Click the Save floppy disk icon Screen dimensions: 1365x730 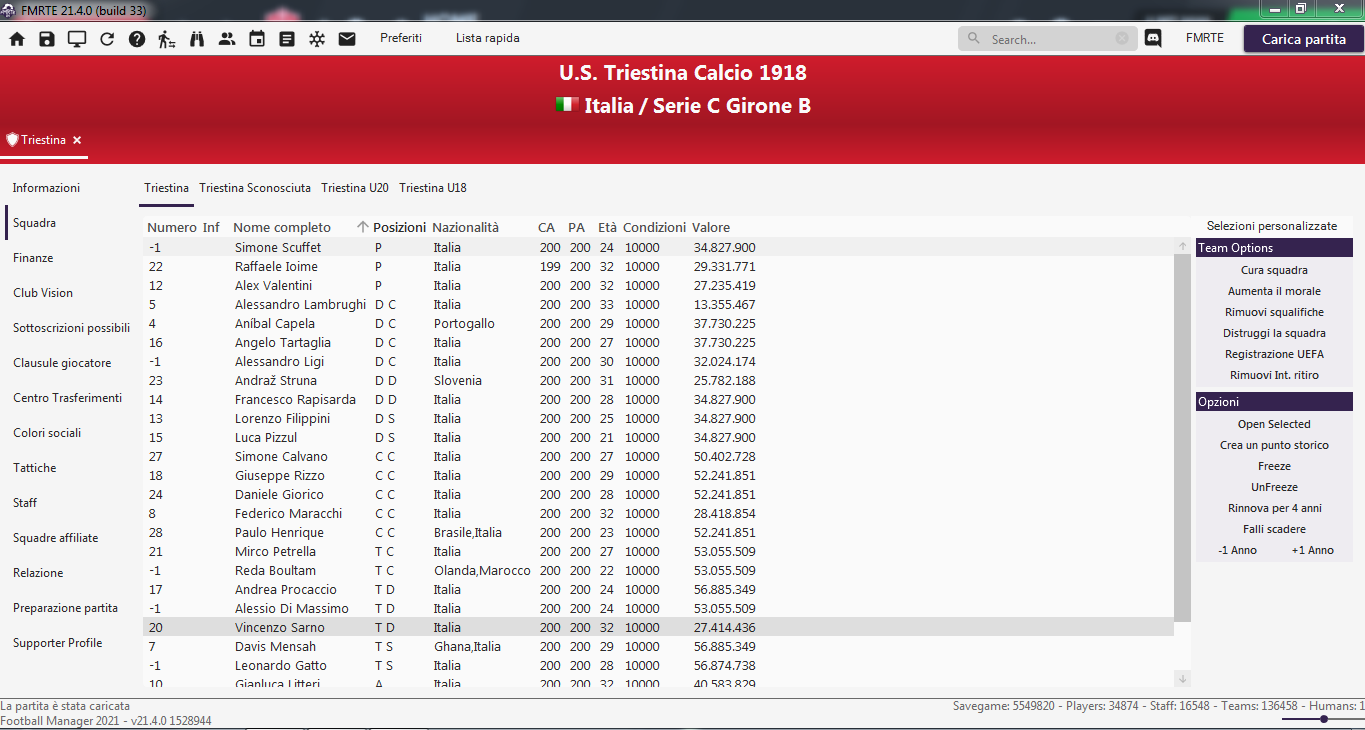47,39
